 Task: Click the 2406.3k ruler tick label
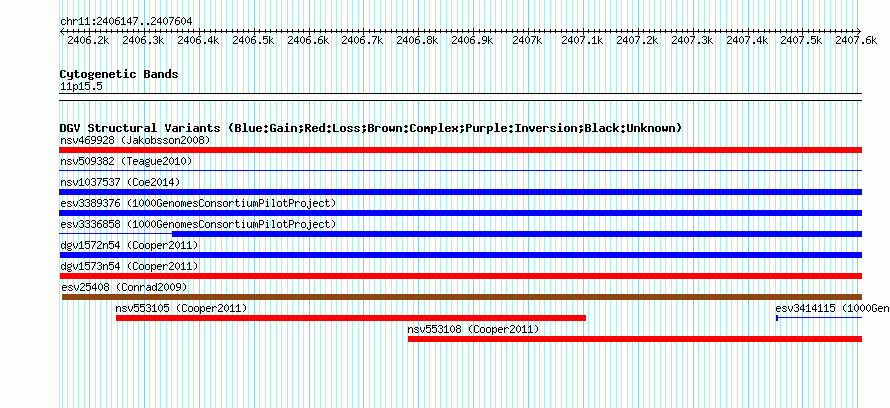click(x=143, y=40)
